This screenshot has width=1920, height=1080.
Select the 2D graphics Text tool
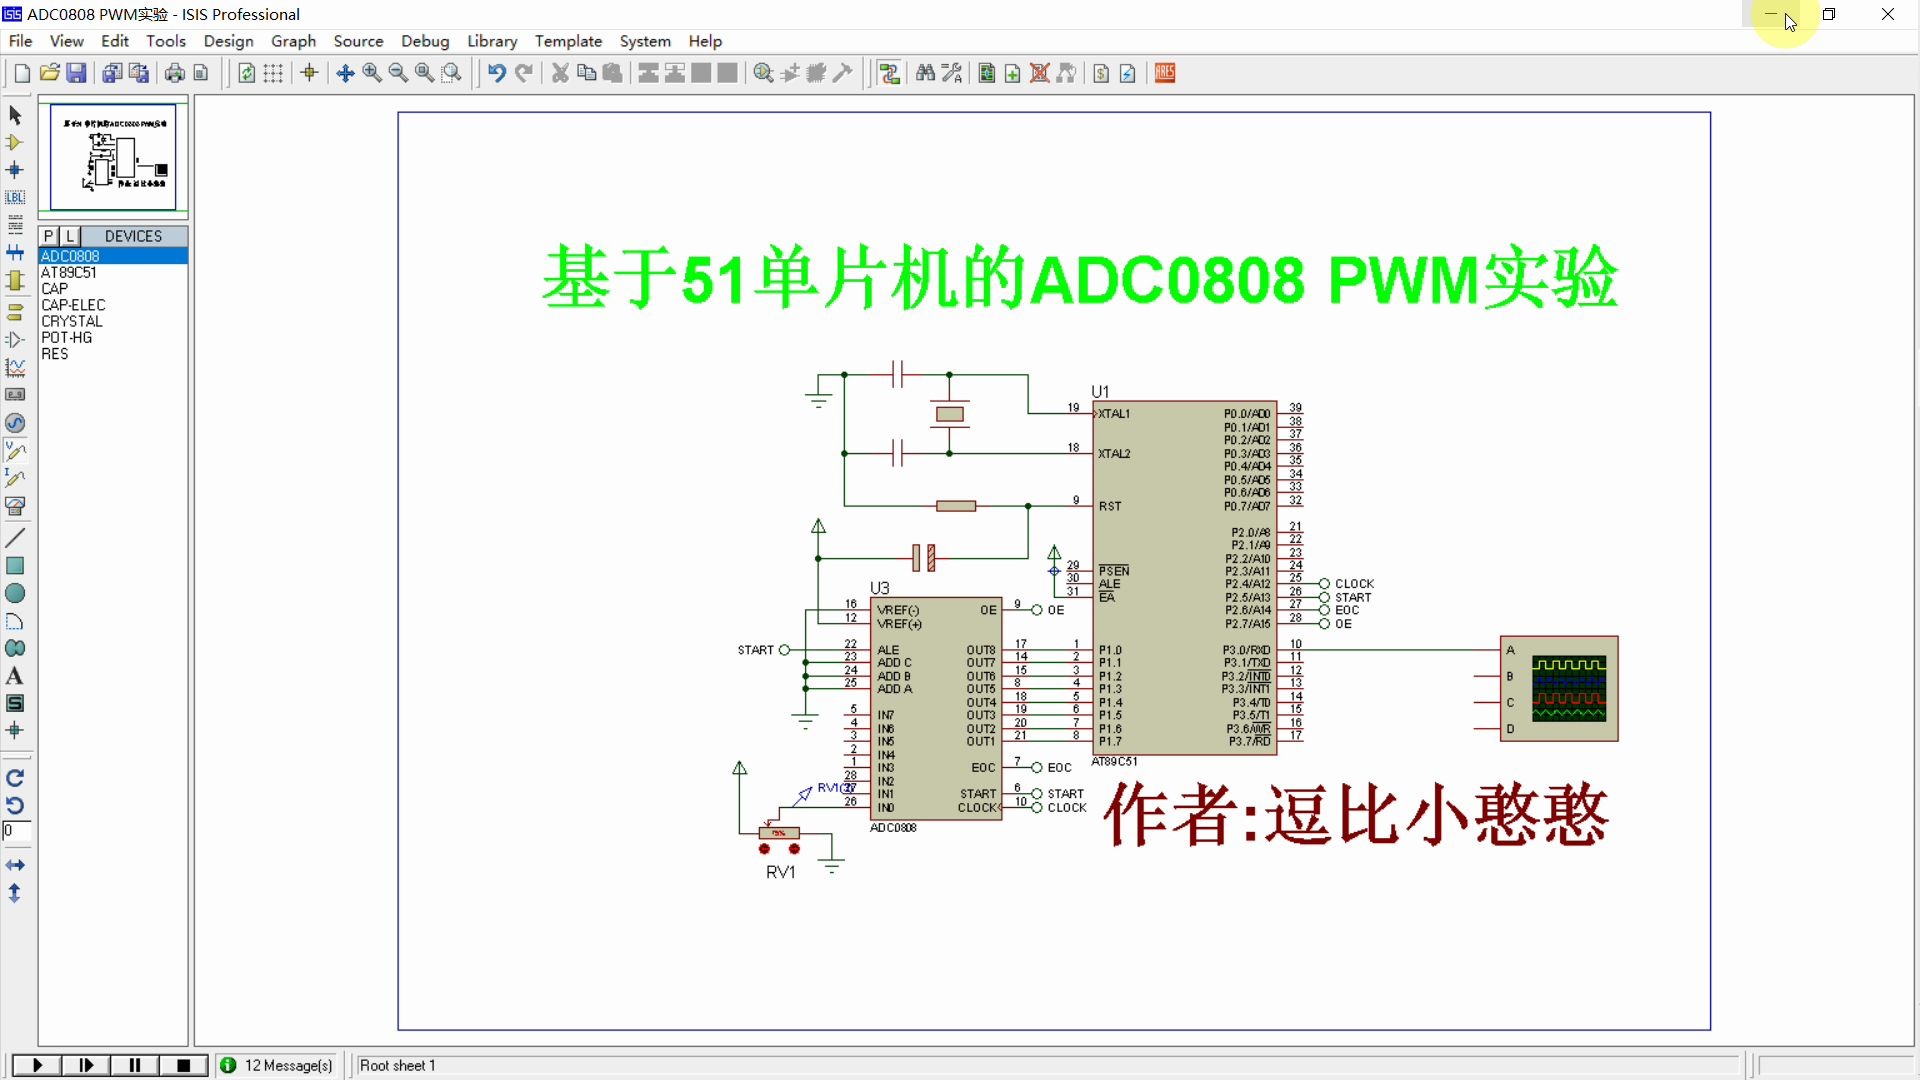click(x=15, y=677)
